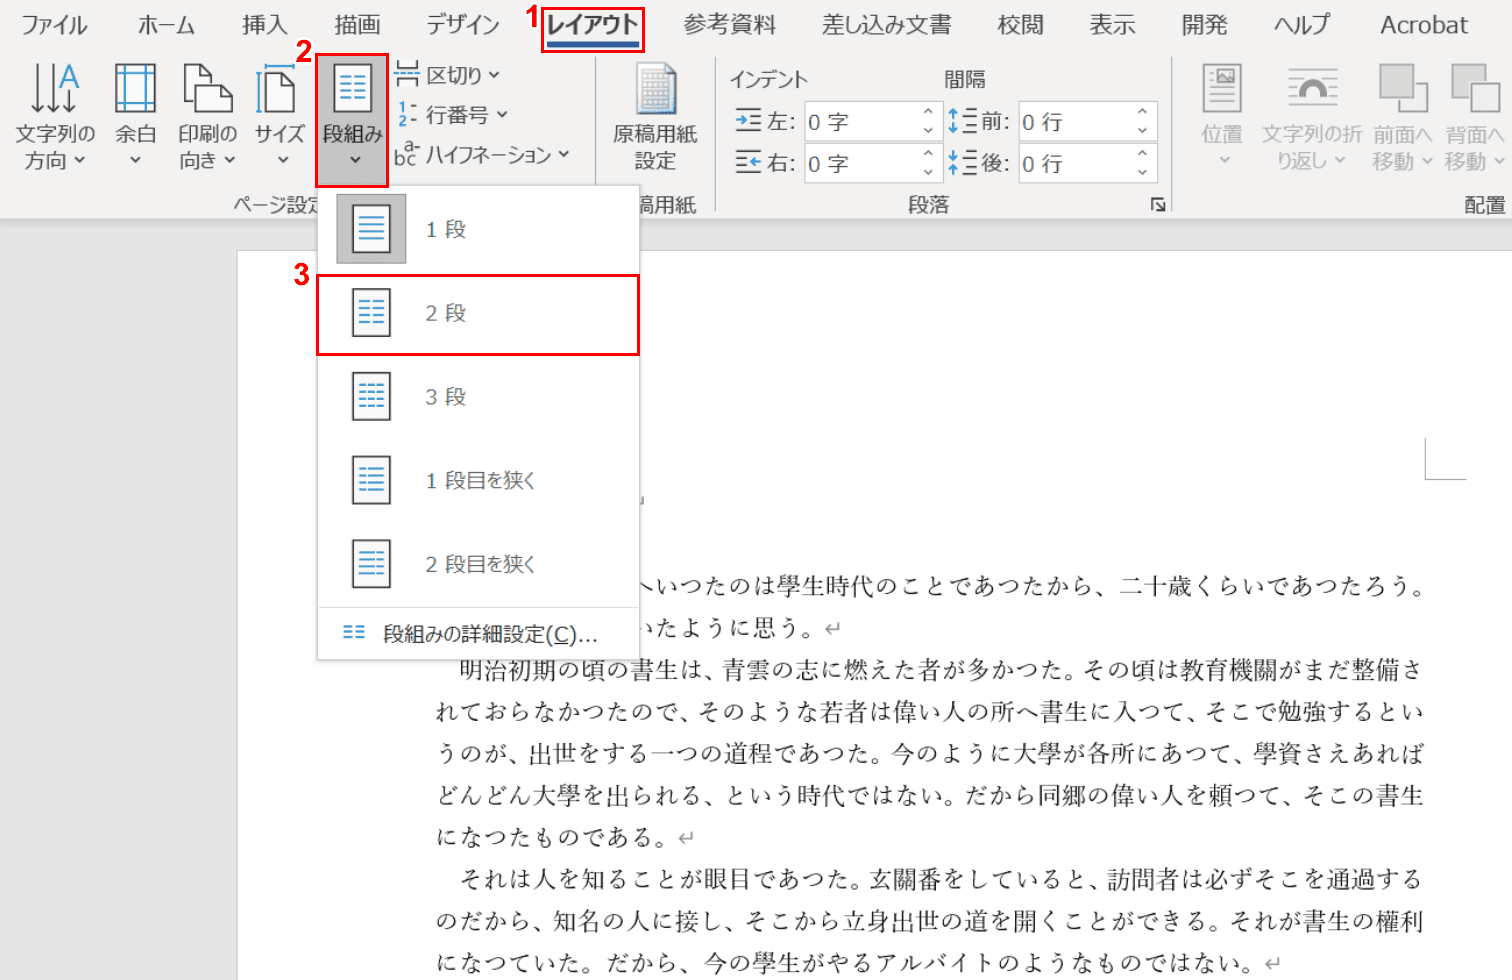Decrease spacing before with down arrow

[x=1143, y=131]
